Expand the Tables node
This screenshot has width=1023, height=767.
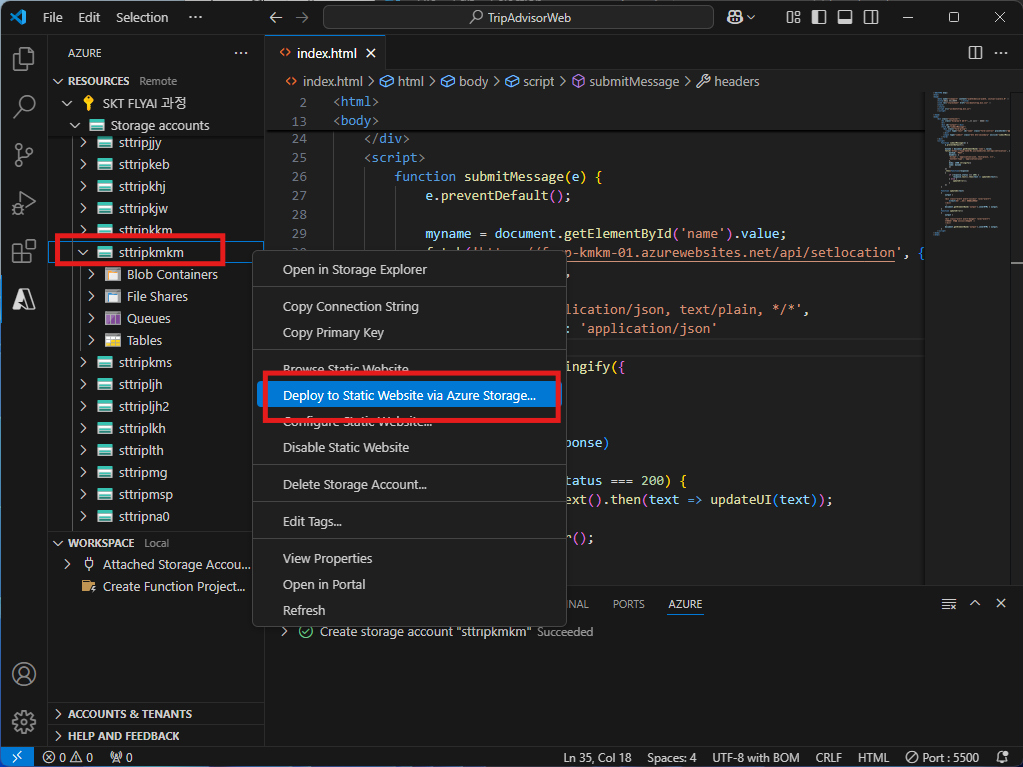pos(91,340)
